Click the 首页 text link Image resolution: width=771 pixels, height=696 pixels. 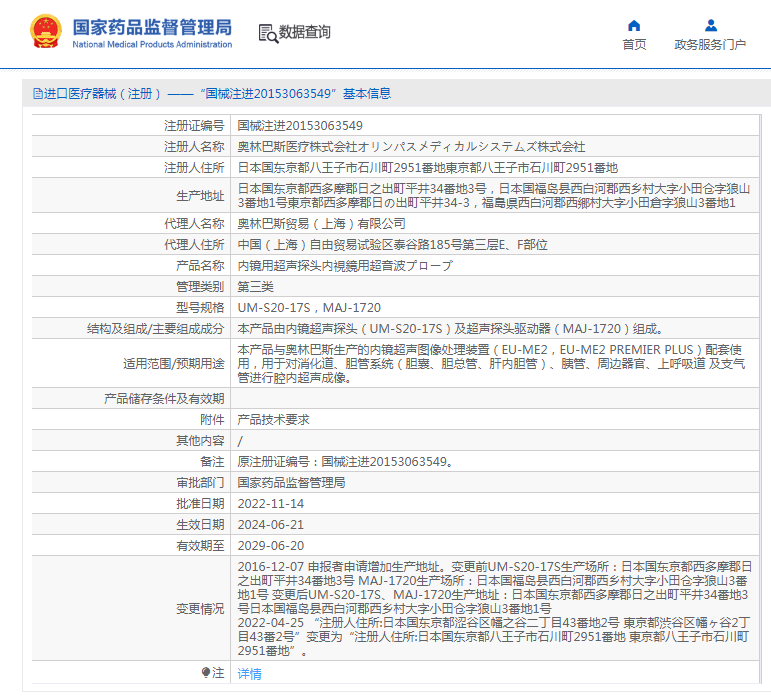[x=634, y=45]
